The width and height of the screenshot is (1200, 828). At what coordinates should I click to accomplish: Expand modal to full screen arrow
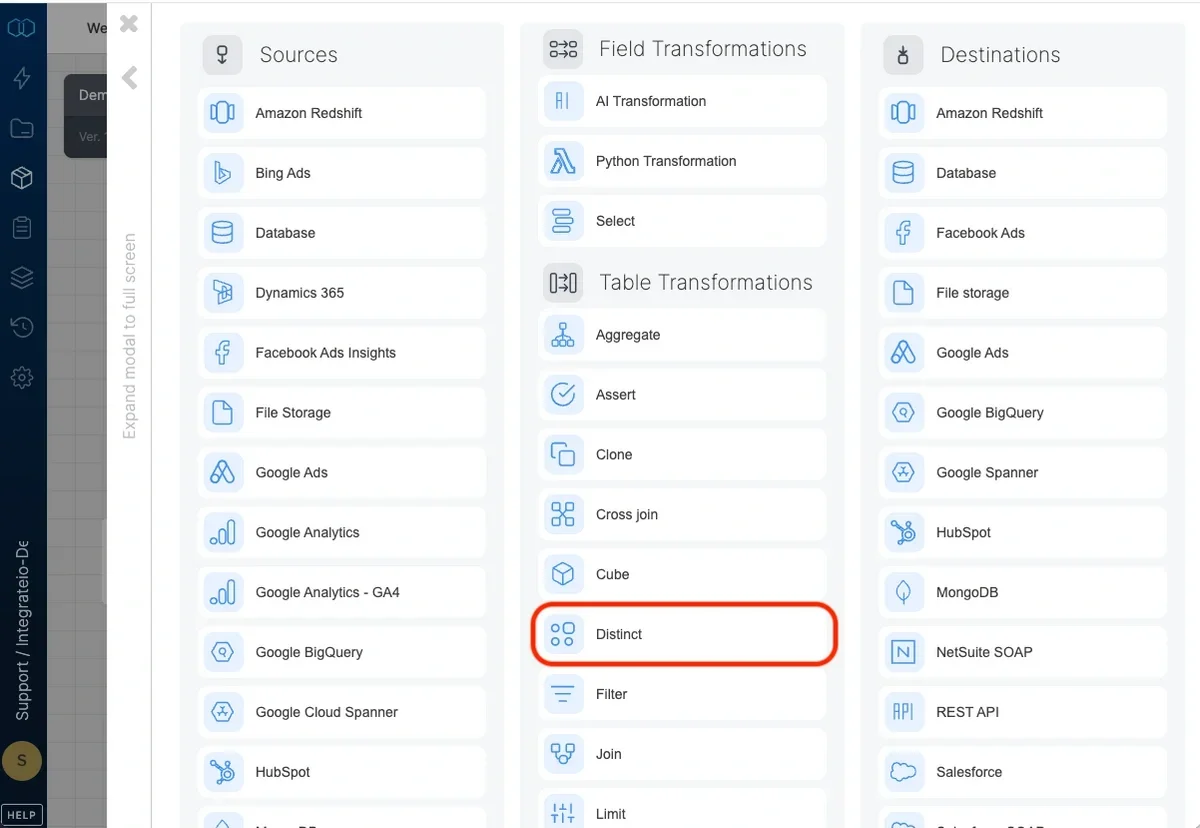point(129,78)
